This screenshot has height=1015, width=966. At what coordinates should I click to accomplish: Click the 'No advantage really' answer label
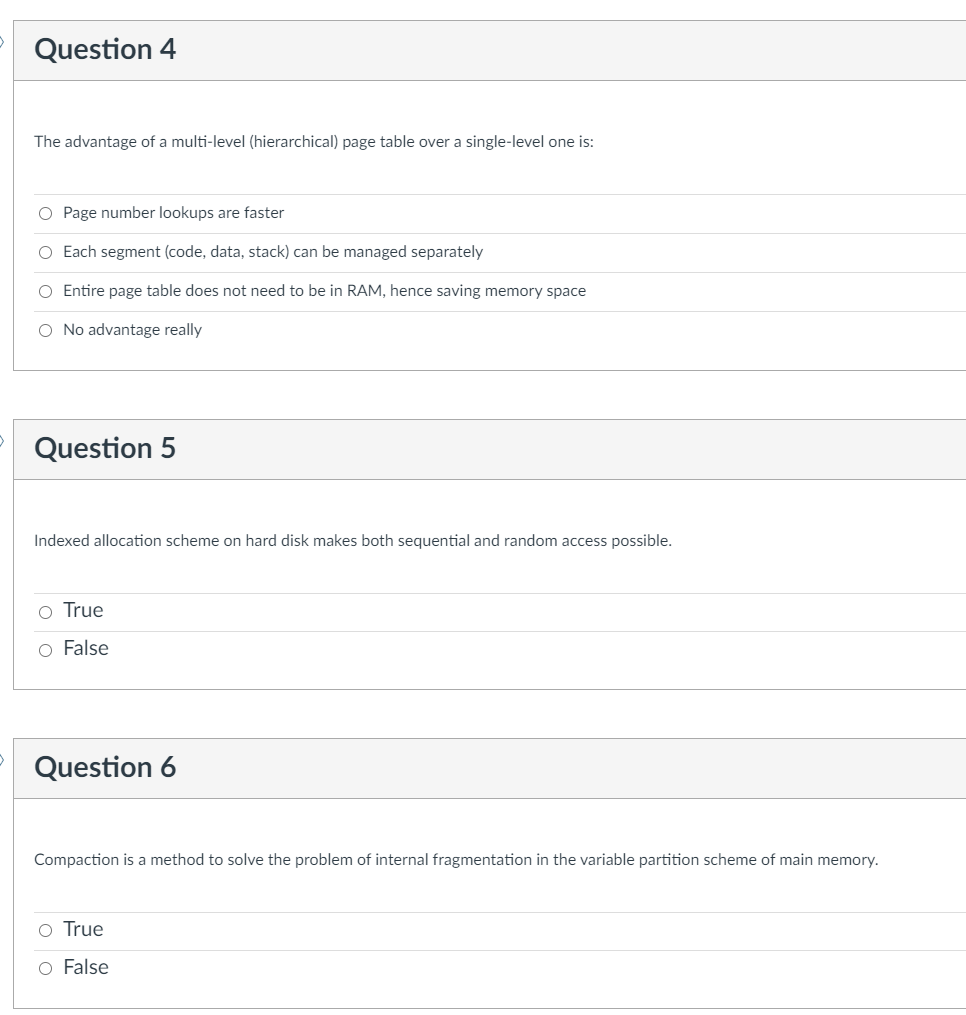click(x=133, y=330)
